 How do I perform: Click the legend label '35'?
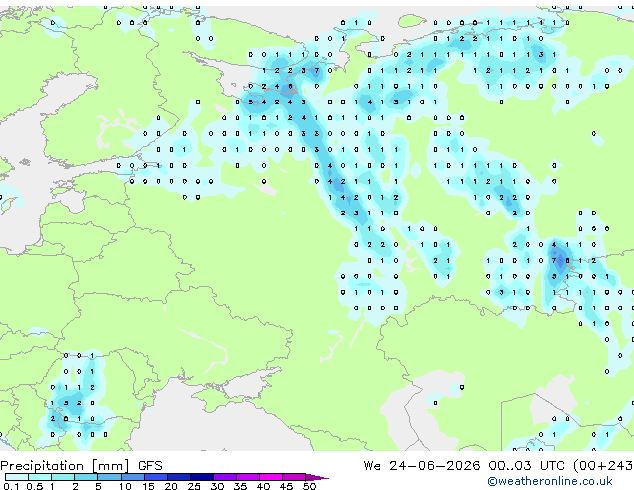click(240, 486)
